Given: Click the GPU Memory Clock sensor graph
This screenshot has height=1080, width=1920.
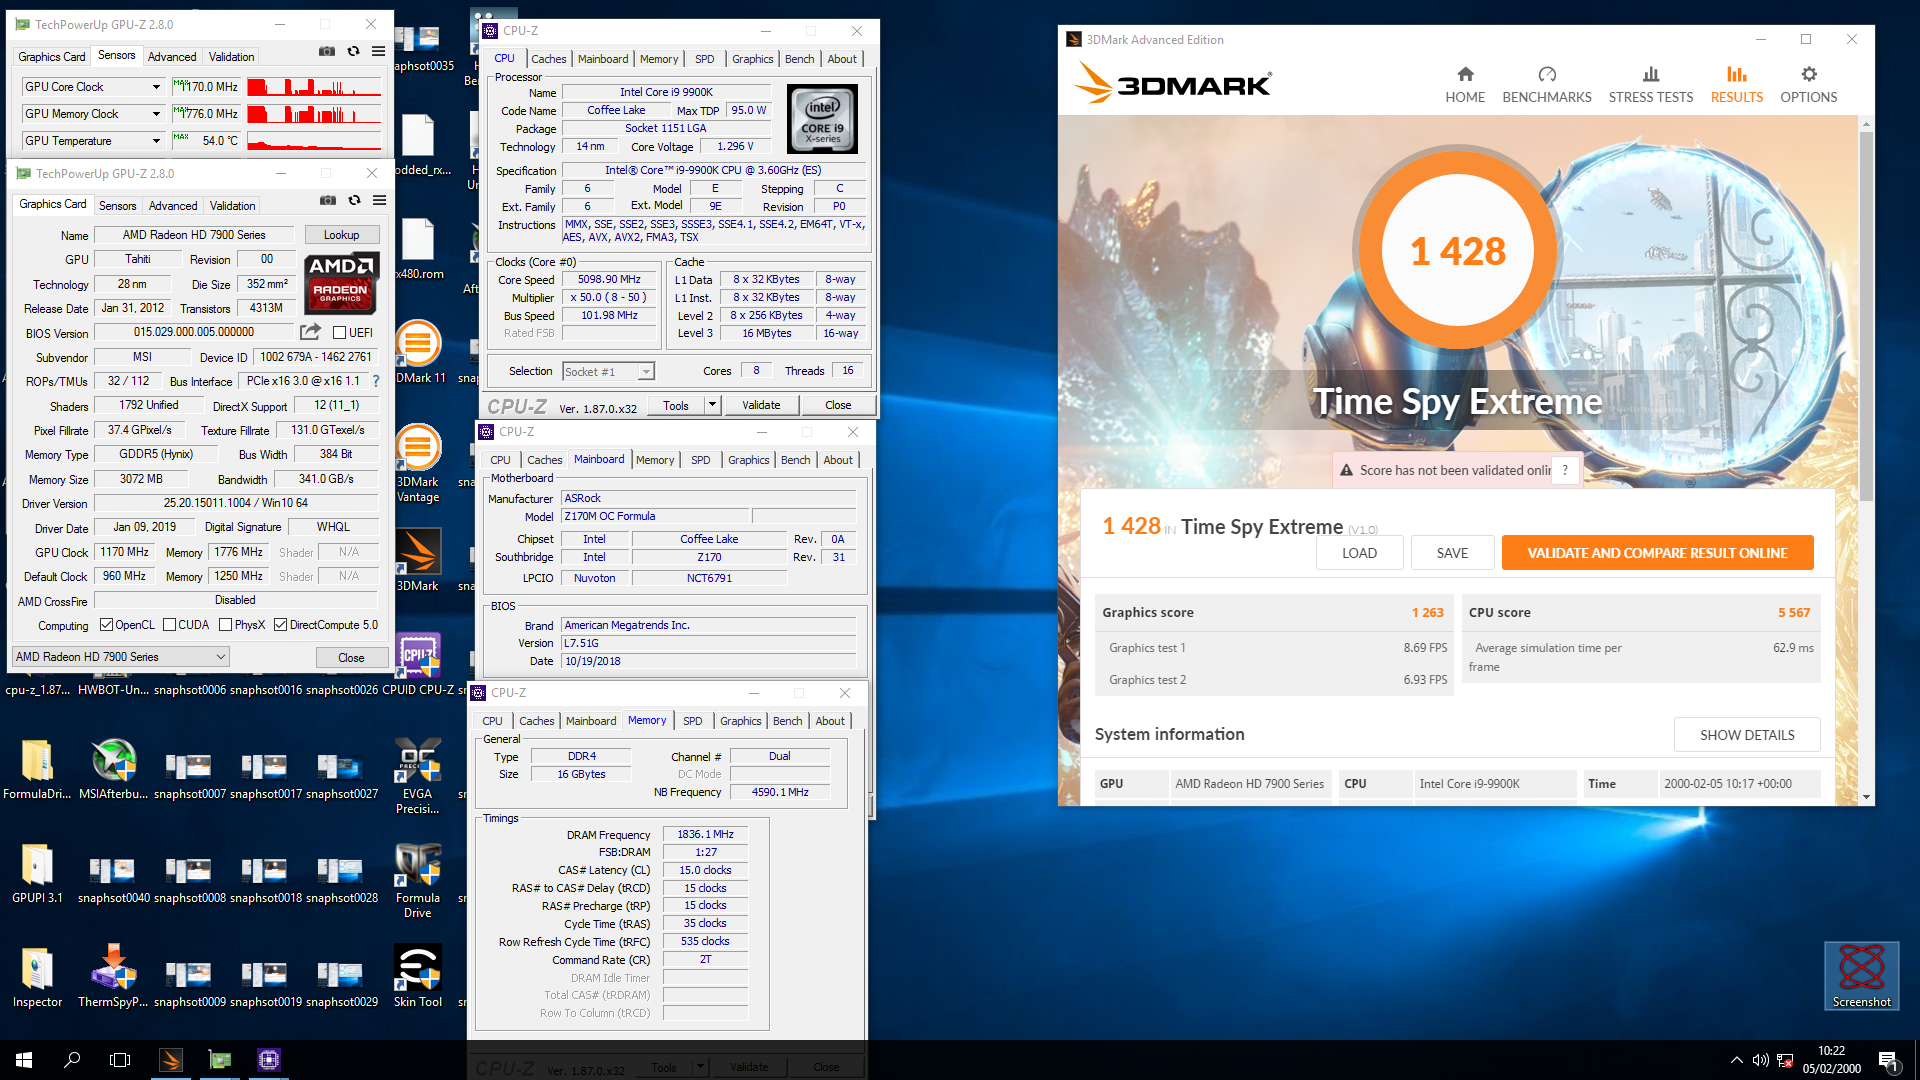Looking at the screenshot, I should click(x=314, y=114).
